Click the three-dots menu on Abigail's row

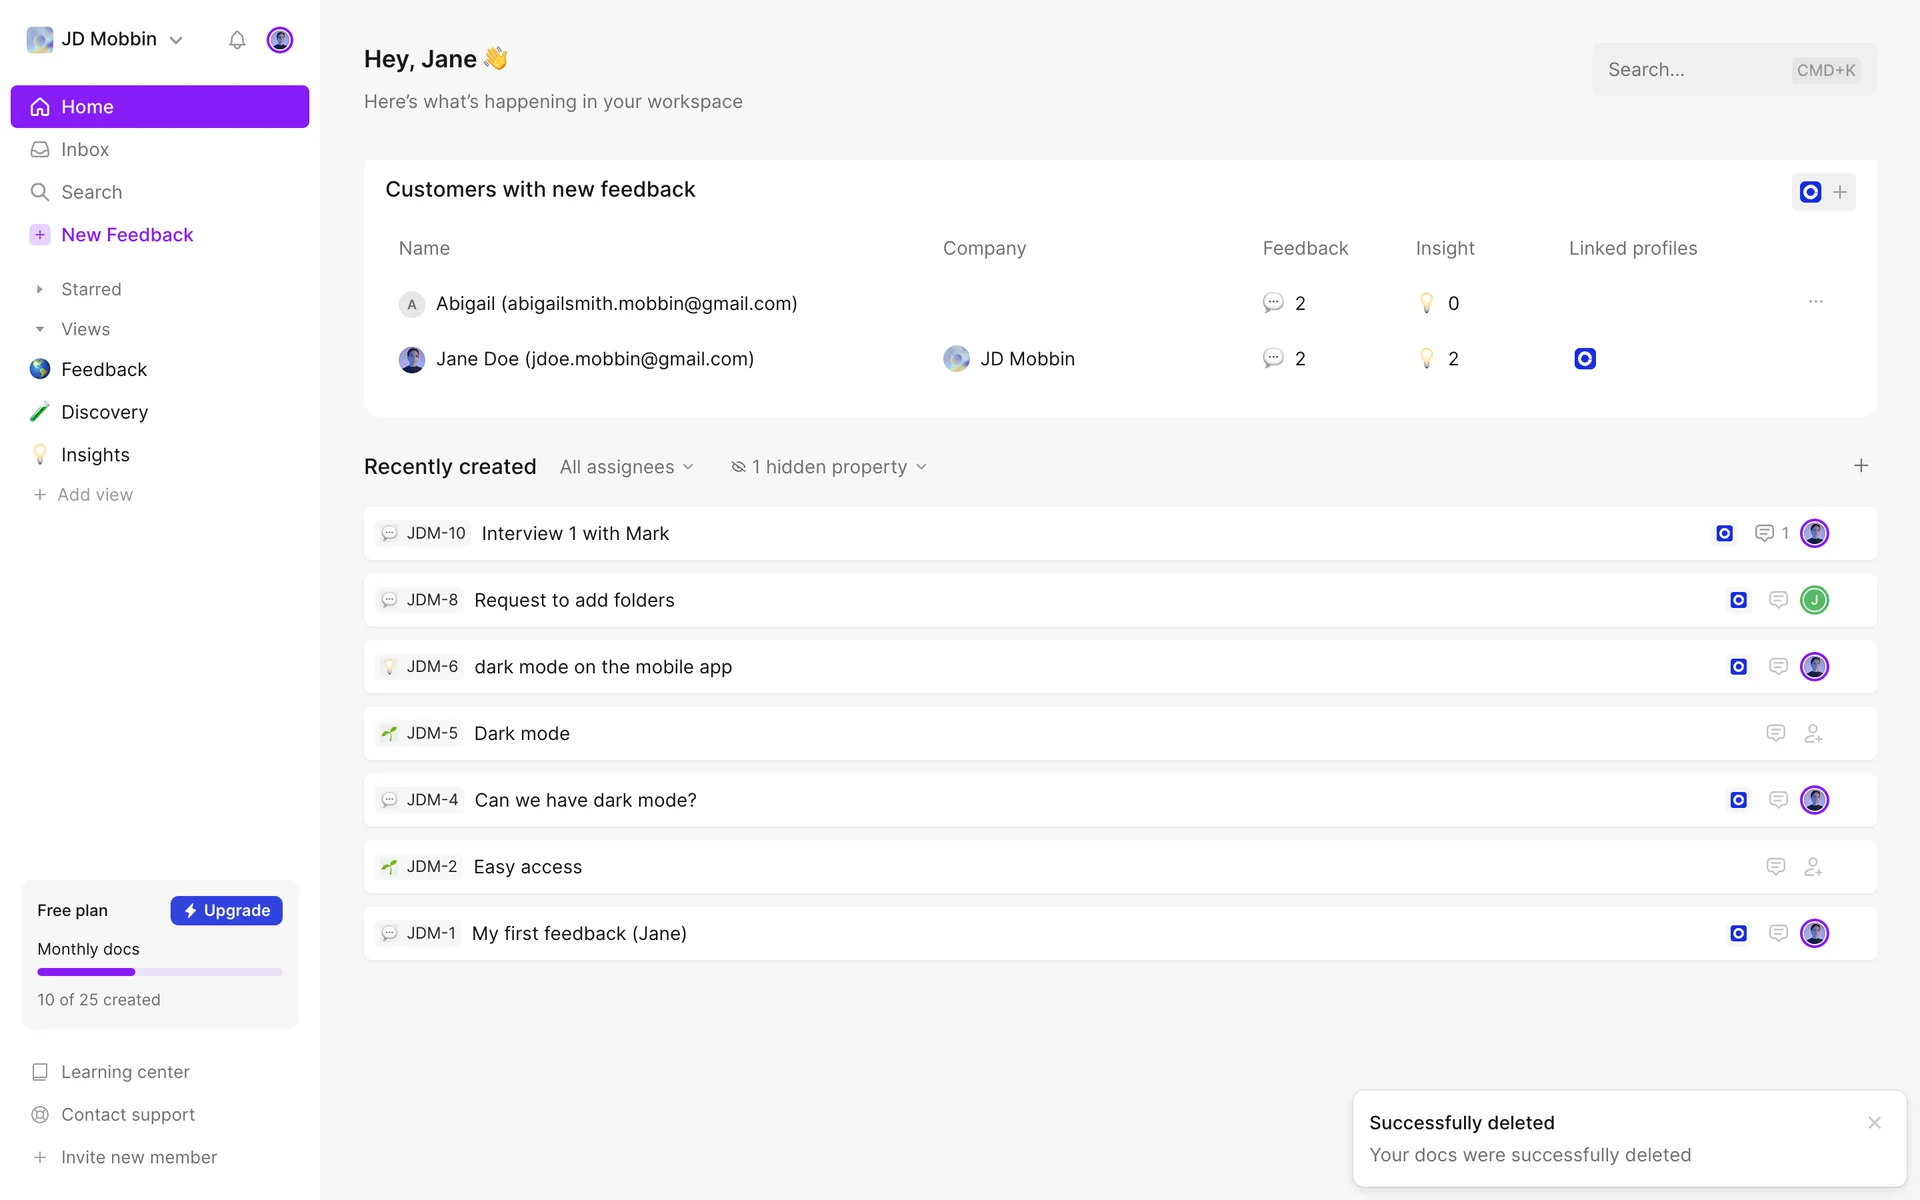click(x=1816, y=302)
